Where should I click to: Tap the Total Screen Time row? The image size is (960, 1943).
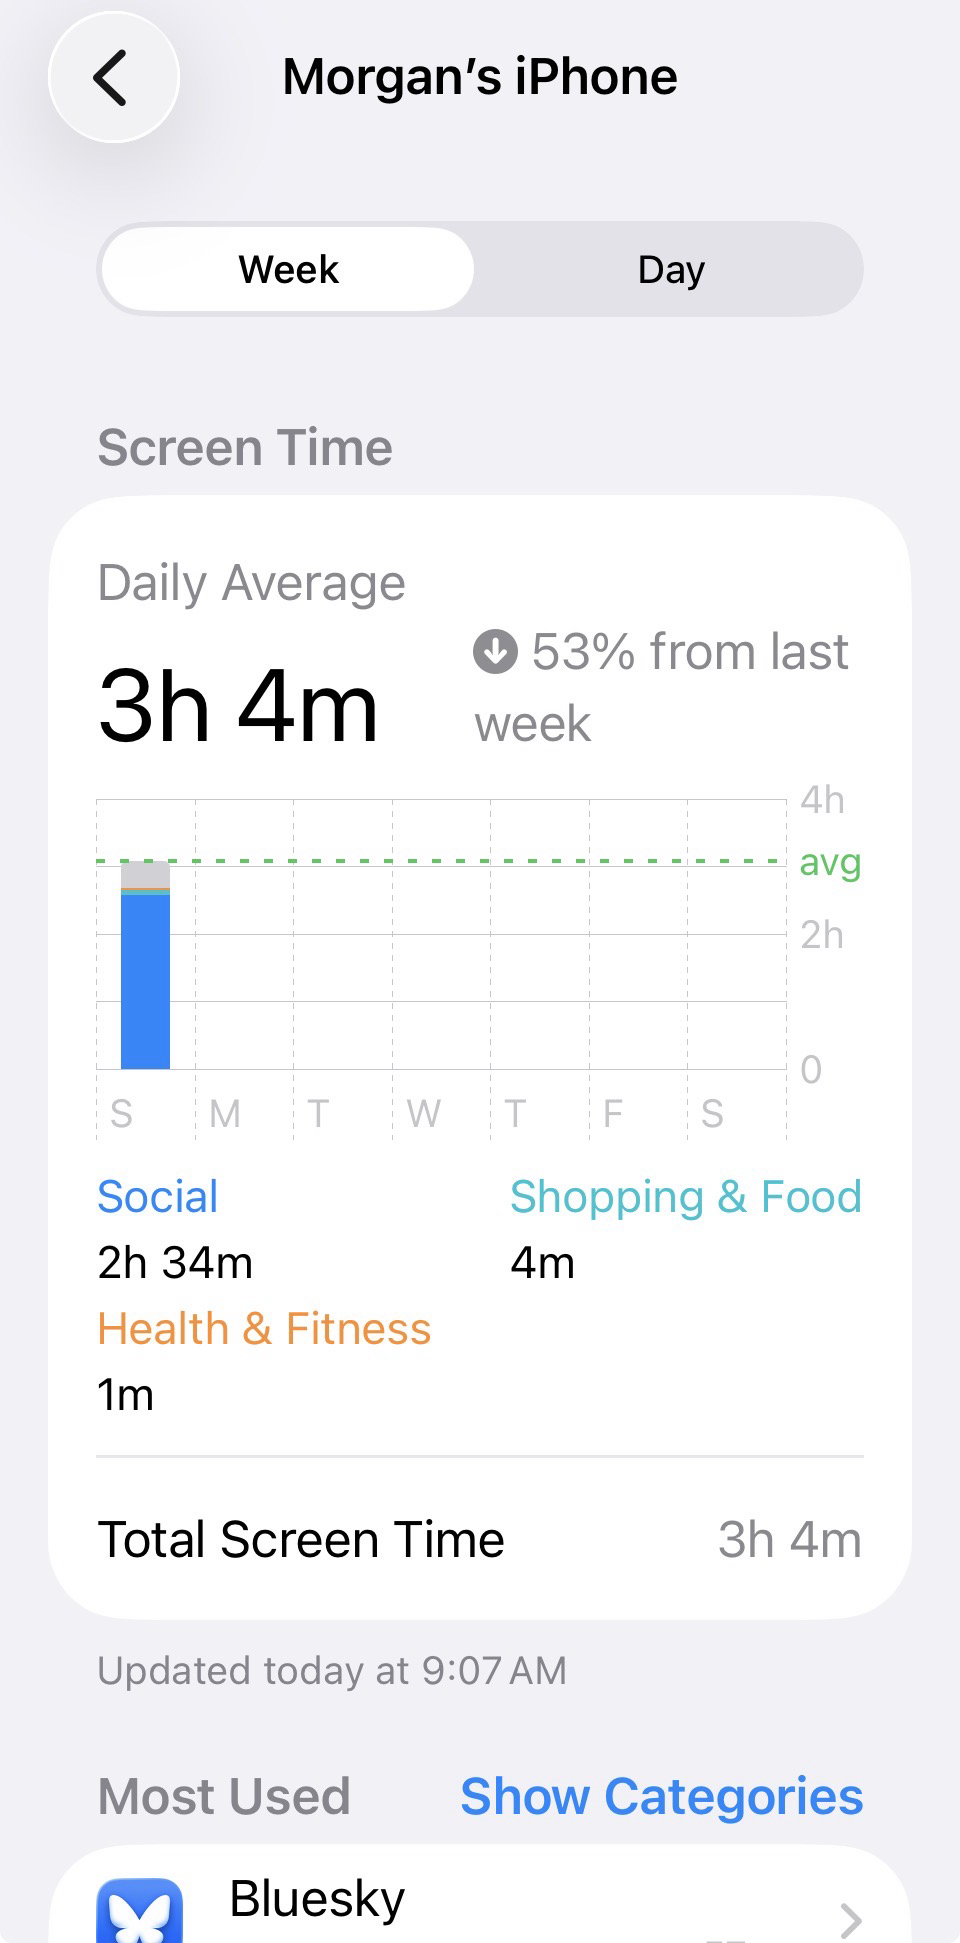(480, 1540)
